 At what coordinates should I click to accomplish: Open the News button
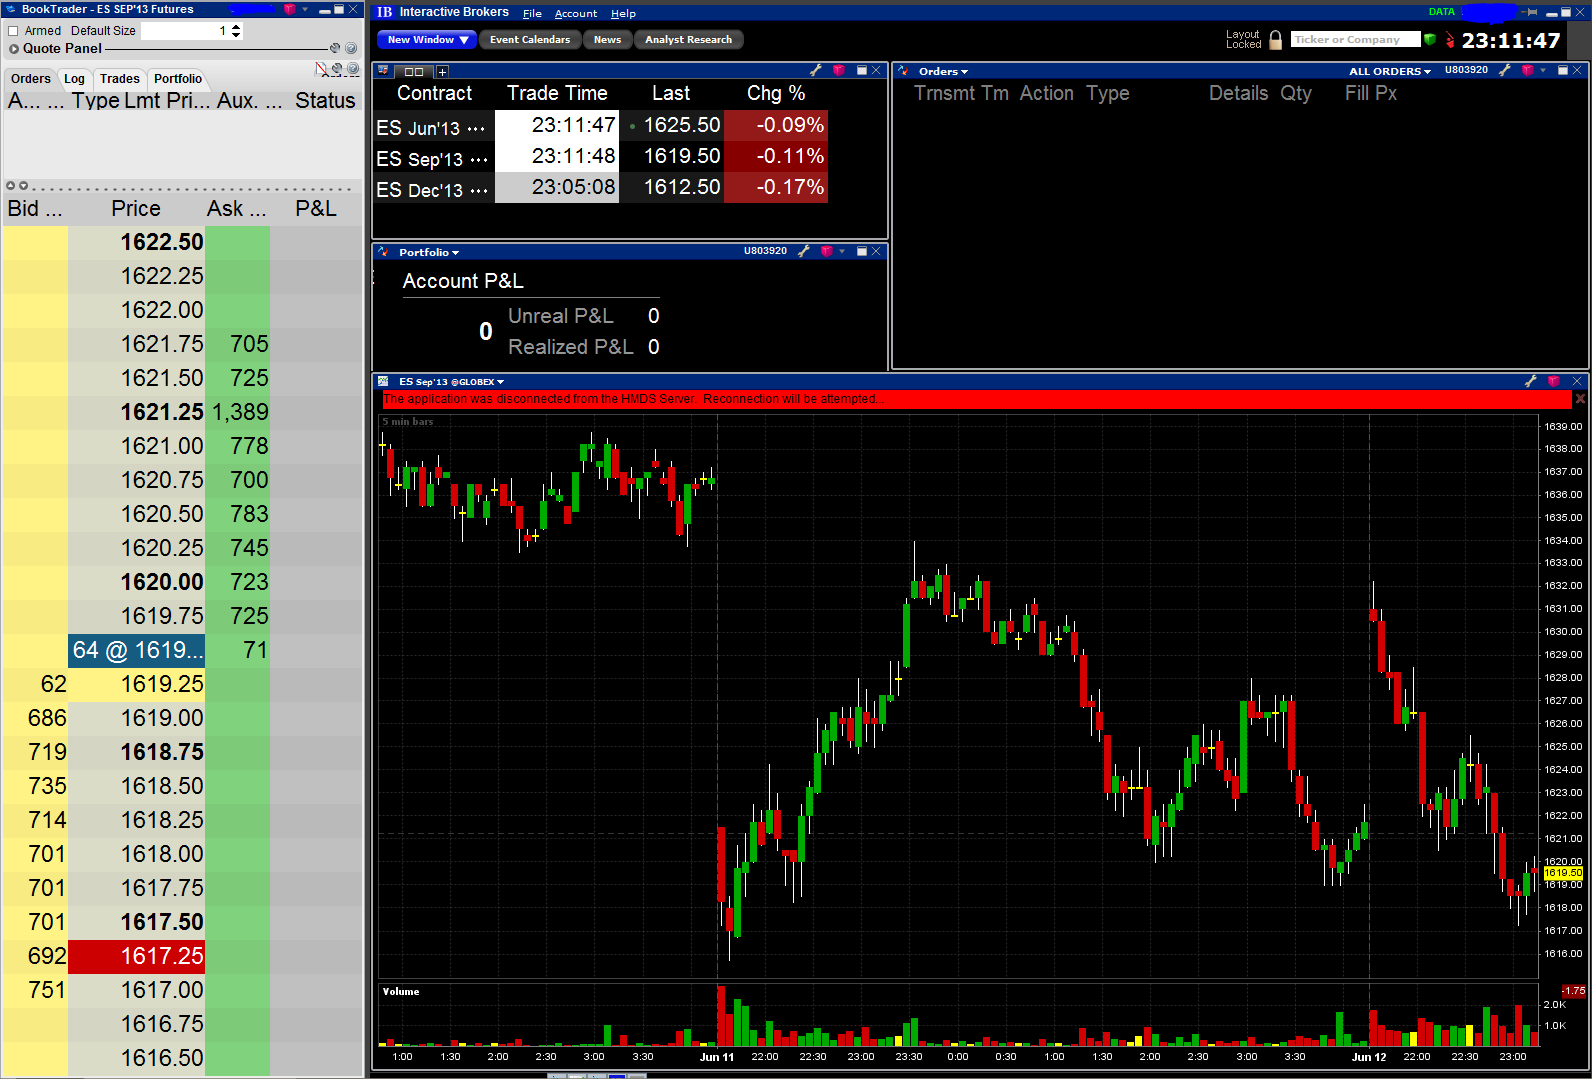607,40
